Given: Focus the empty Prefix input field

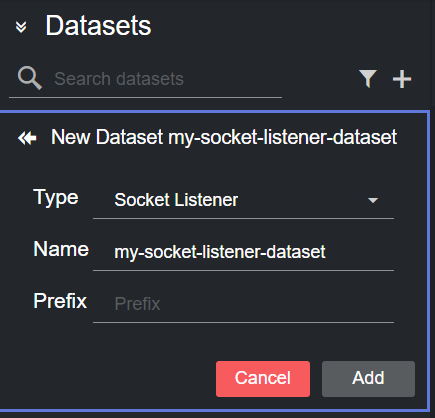Looking at the screenshot, I should 243,304.
